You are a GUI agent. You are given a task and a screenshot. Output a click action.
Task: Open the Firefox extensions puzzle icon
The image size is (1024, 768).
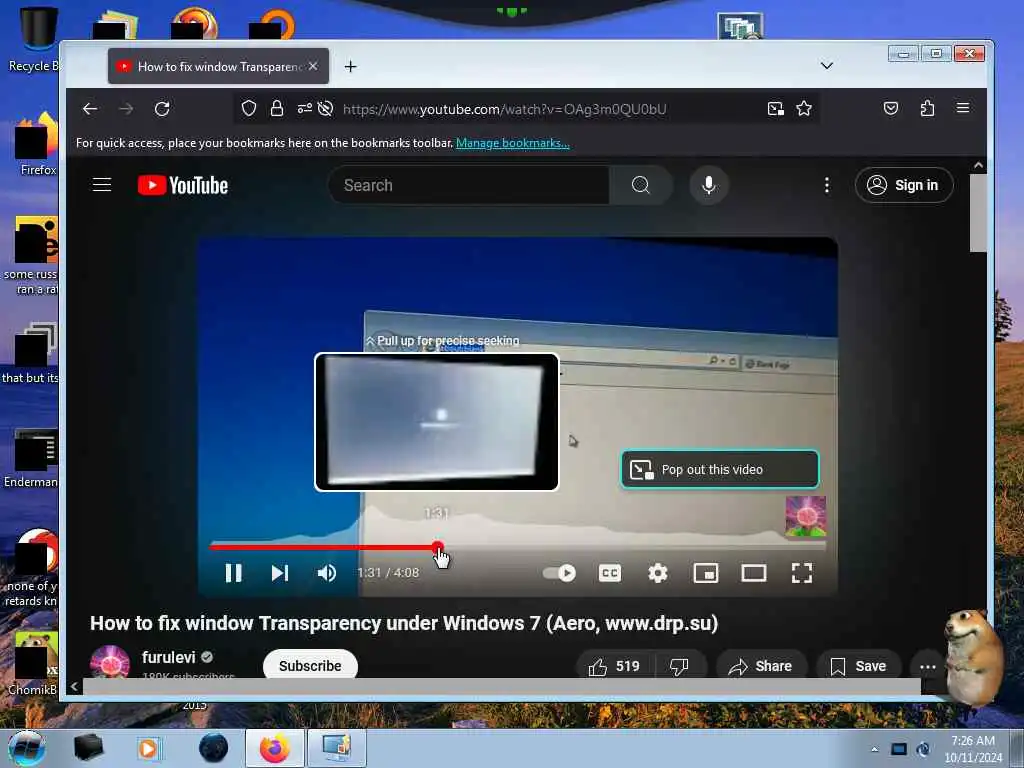tap(927, 108)
